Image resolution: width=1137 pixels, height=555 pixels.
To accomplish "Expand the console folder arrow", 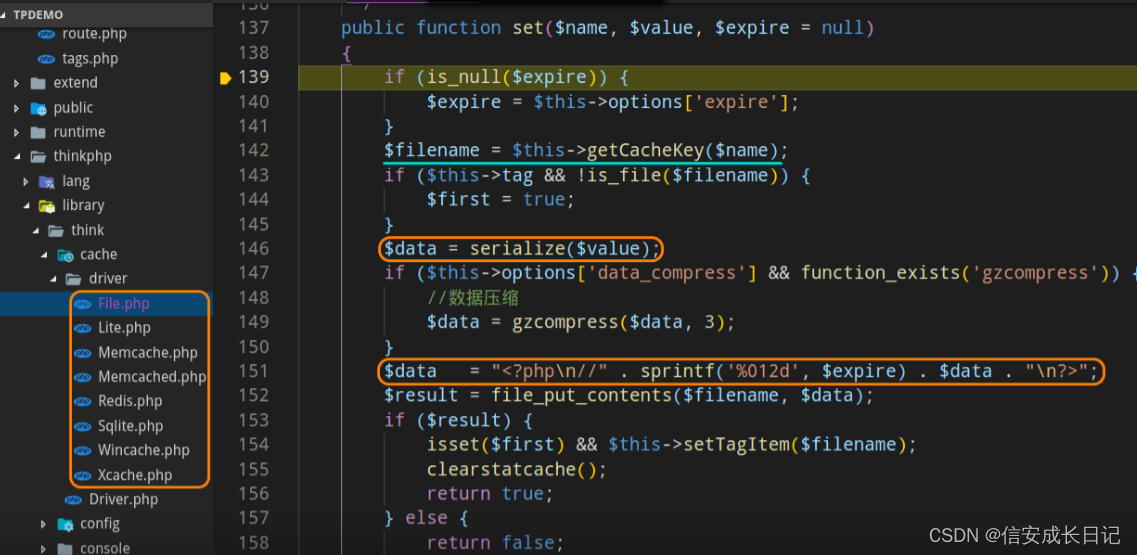I will [44, 548].
